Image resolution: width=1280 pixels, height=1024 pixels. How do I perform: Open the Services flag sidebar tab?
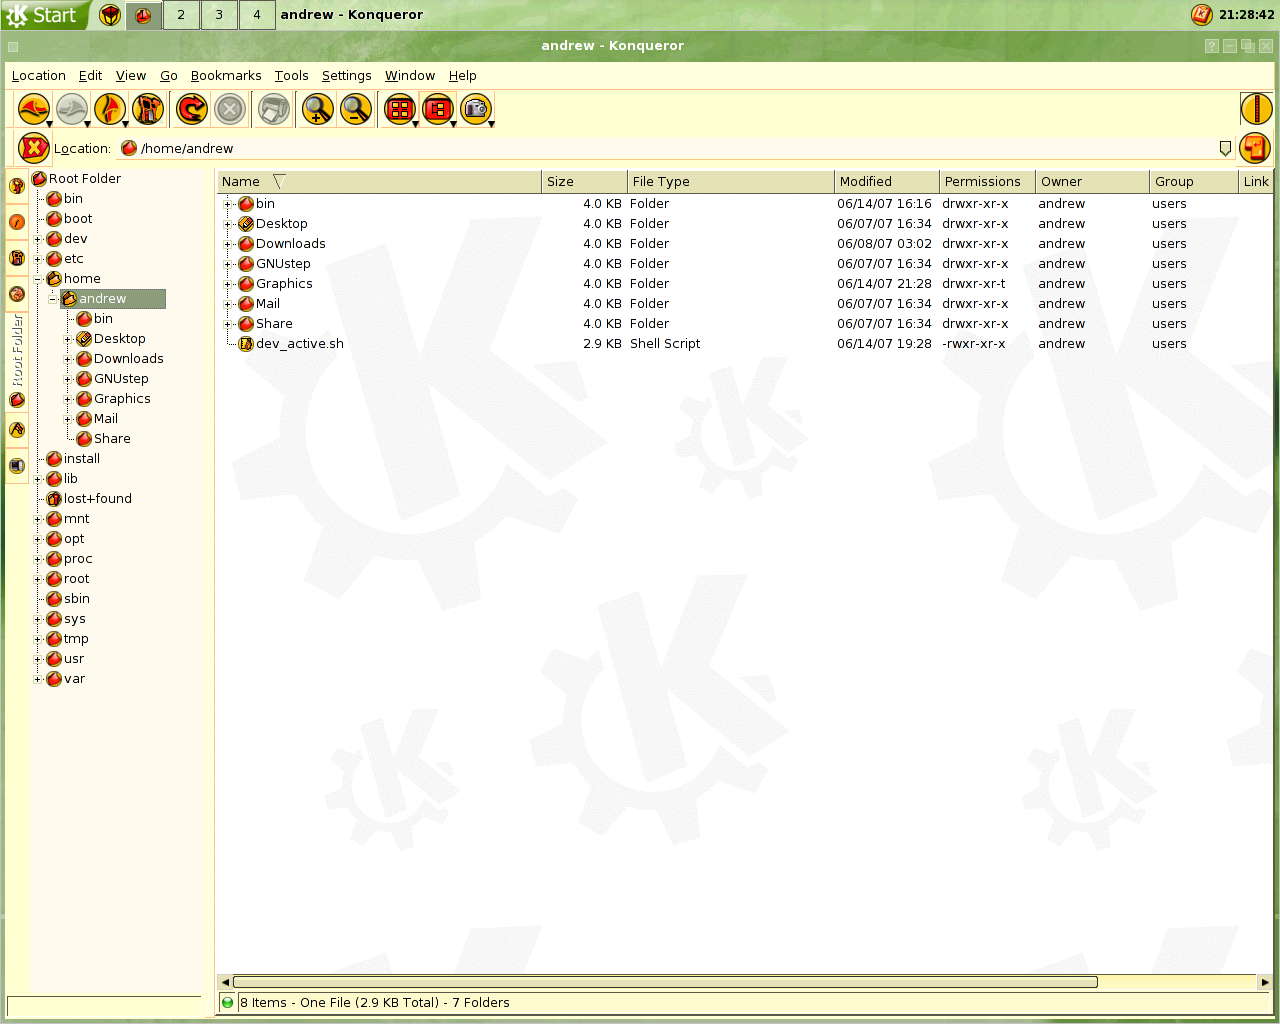point(17,430)
